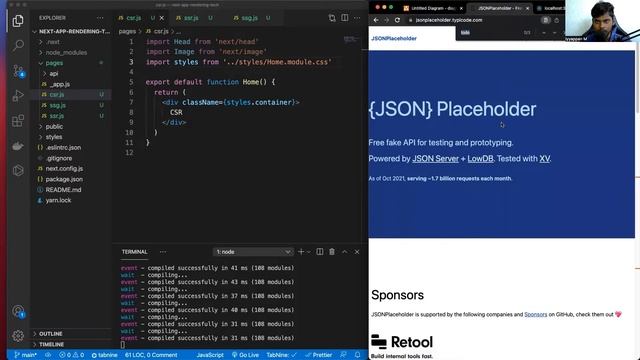Open _app.js in the explorer
640x360 pixels.
coord(71,84)
